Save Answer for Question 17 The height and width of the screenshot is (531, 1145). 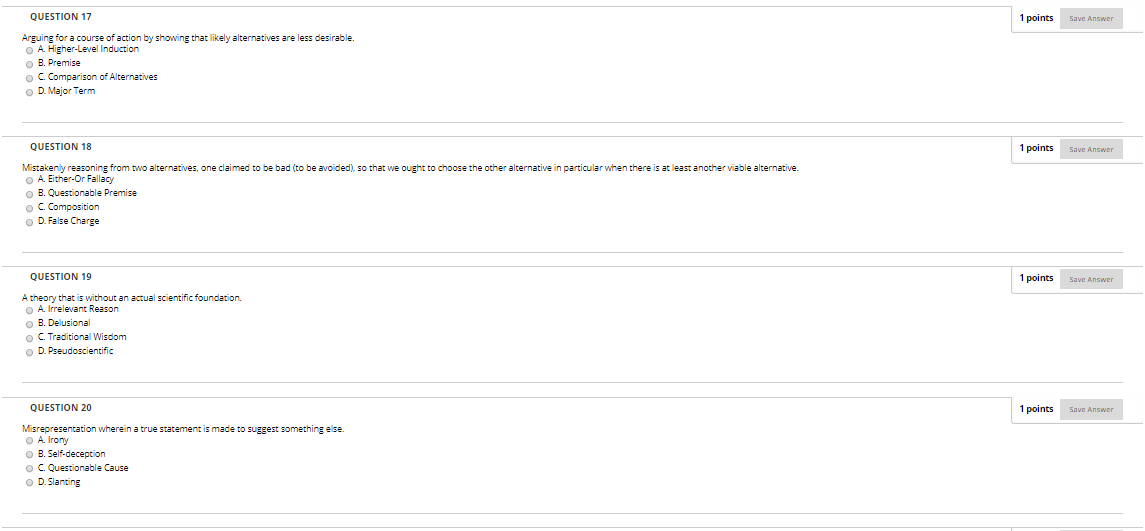(x=1091, y=18)
